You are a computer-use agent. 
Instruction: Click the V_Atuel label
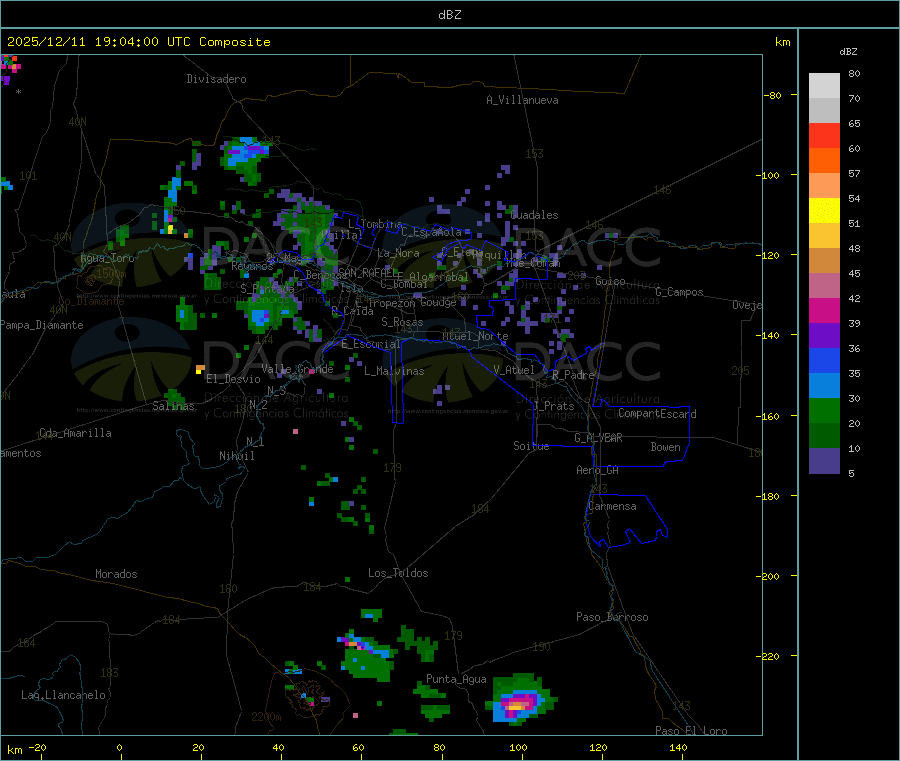[x=514, y=370]
